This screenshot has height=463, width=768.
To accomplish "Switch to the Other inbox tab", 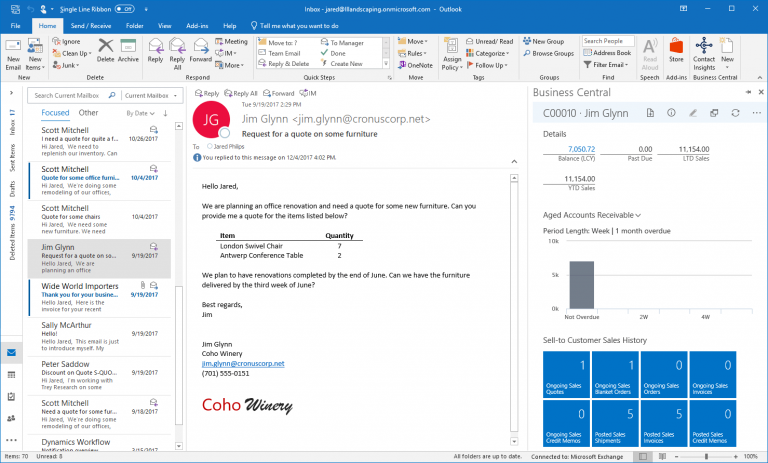I will [88, 113].
